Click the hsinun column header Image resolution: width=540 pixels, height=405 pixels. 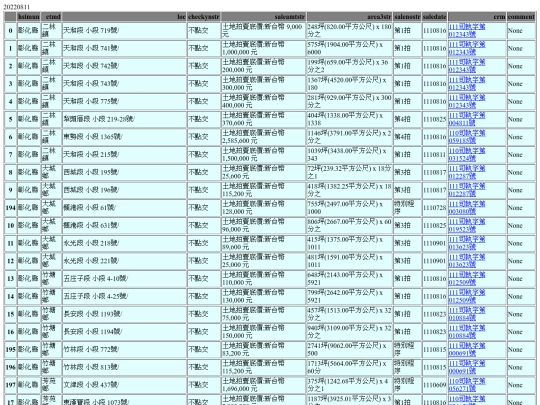click(29, 17)
